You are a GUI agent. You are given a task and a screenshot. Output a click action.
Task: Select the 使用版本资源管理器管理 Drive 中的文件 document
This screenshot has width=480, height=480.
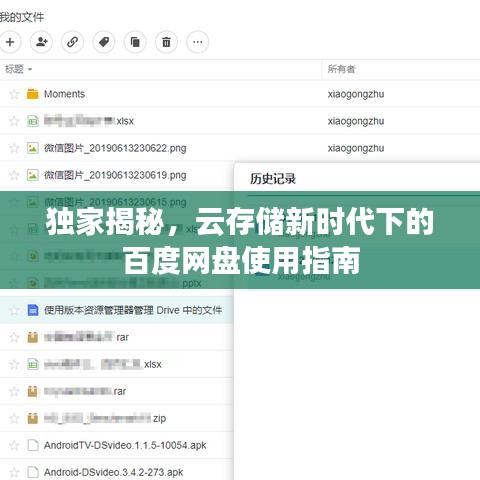click(133, 310)
